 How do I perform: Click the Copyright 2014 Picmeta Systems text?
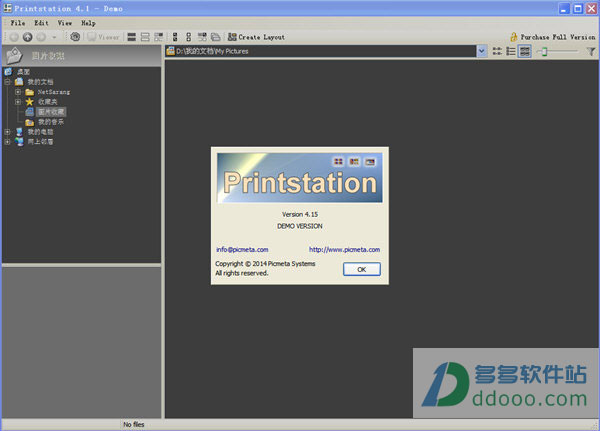click(265, 263)
